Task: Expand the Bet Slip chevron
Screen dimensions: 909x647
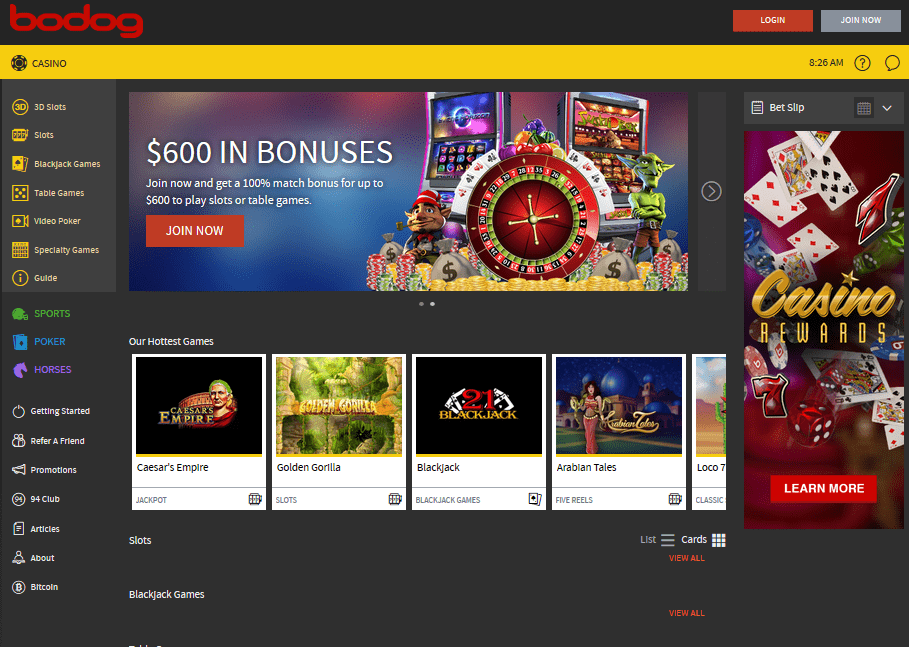Action: (887, 108)
